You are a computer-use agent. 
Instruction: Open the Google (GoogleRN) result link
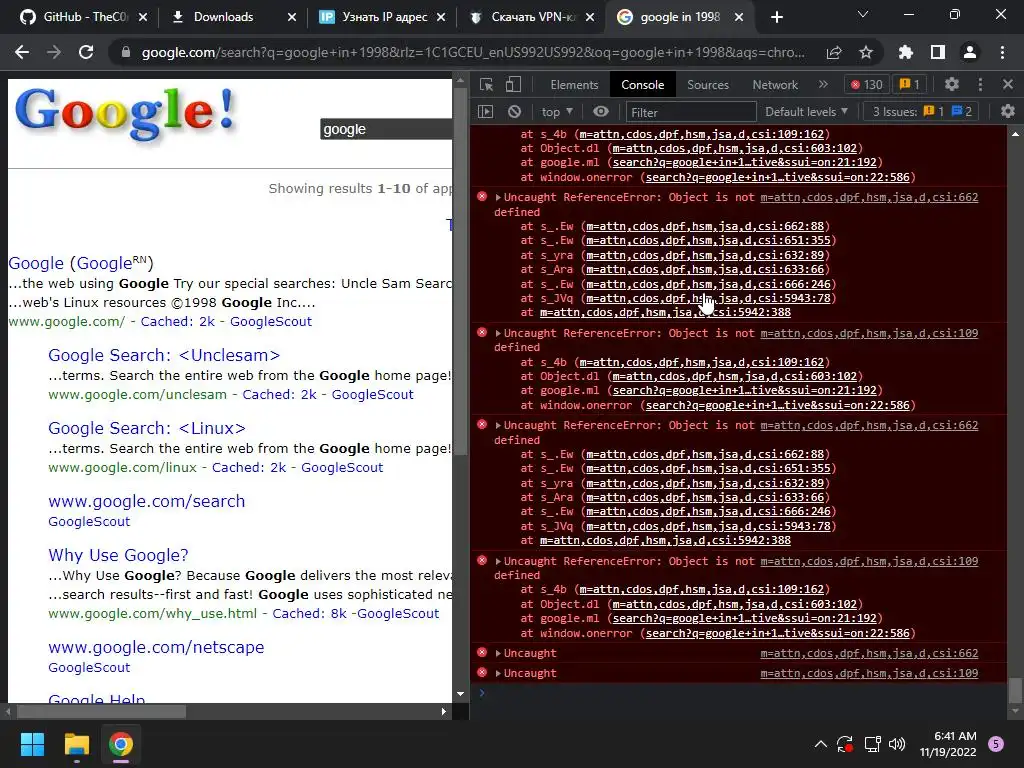pos(81,263)
